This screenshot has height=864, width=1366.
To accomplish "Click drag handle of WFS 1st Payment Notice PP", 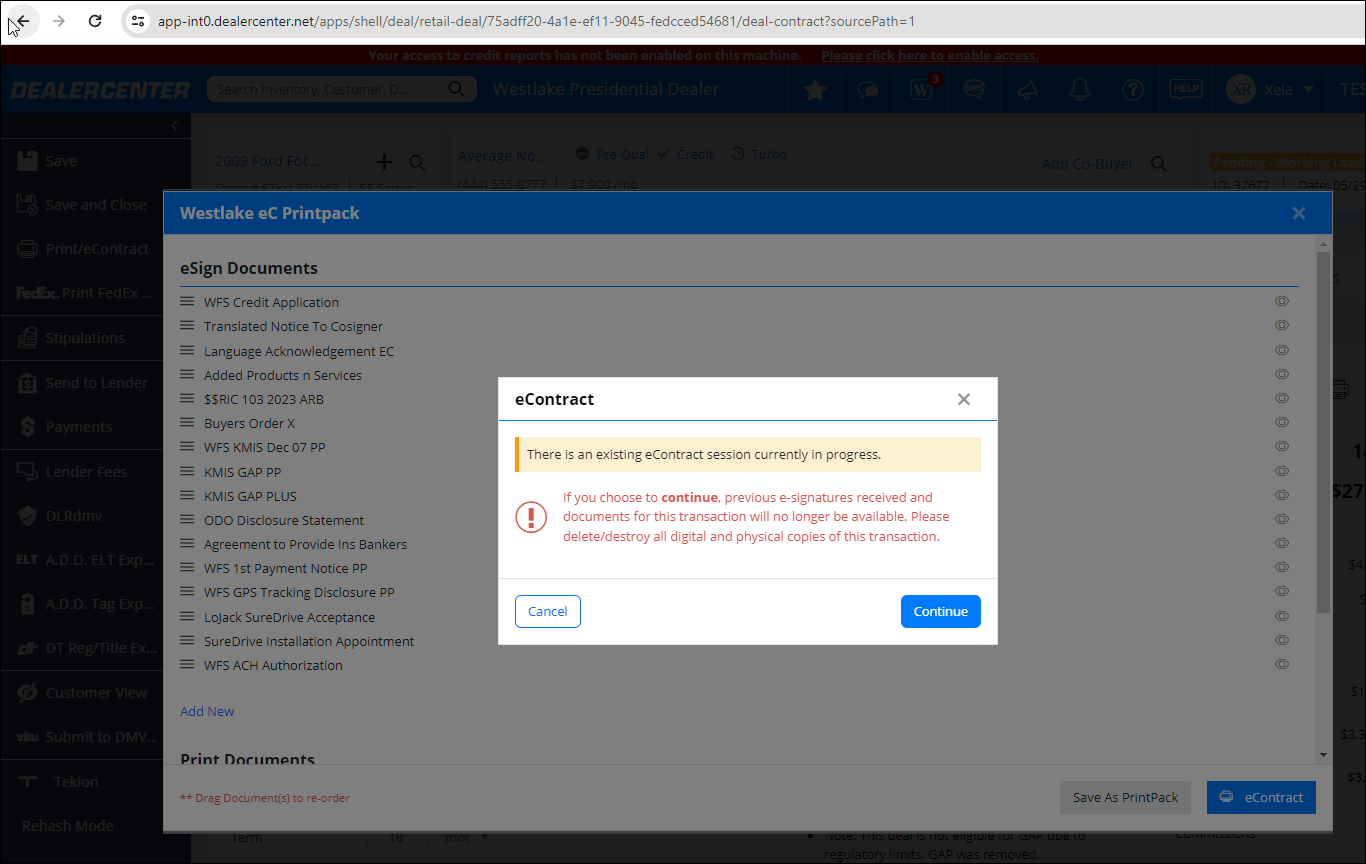I will (x=186, y=567).
